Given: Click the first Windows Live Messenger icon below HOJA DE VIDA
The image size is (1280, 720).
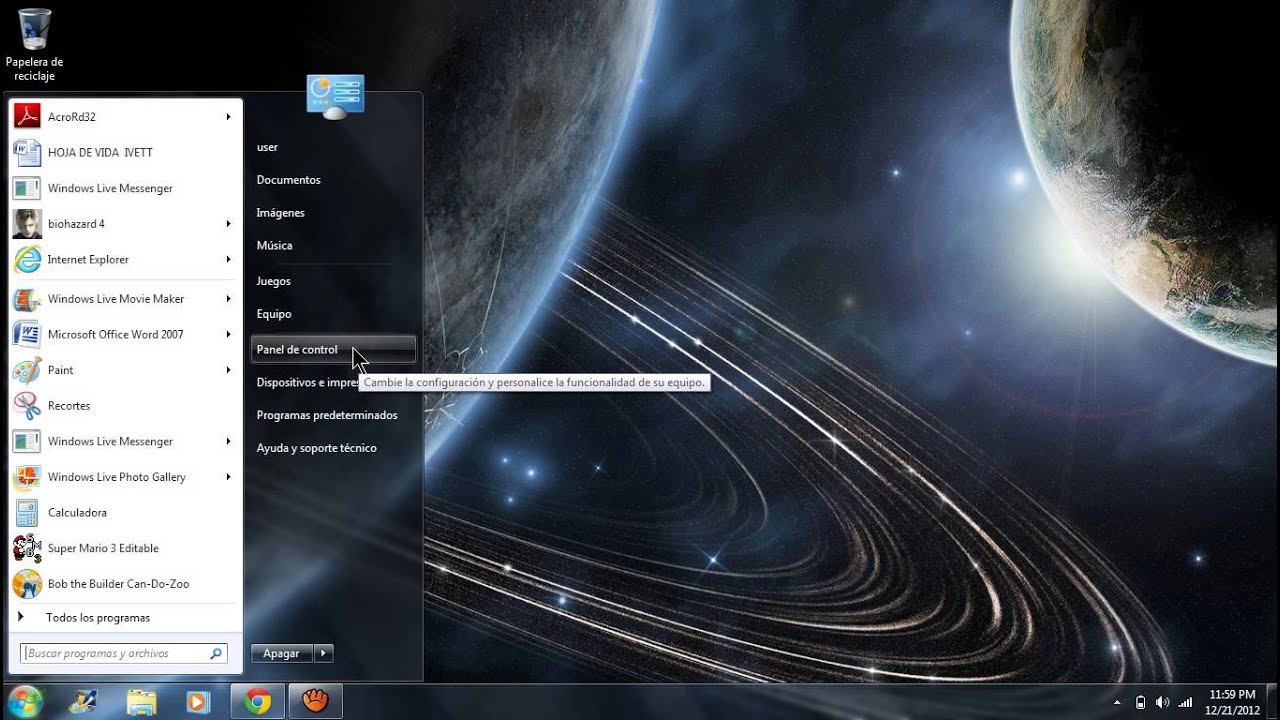Looking at the screenshot, I should (27, 188).
